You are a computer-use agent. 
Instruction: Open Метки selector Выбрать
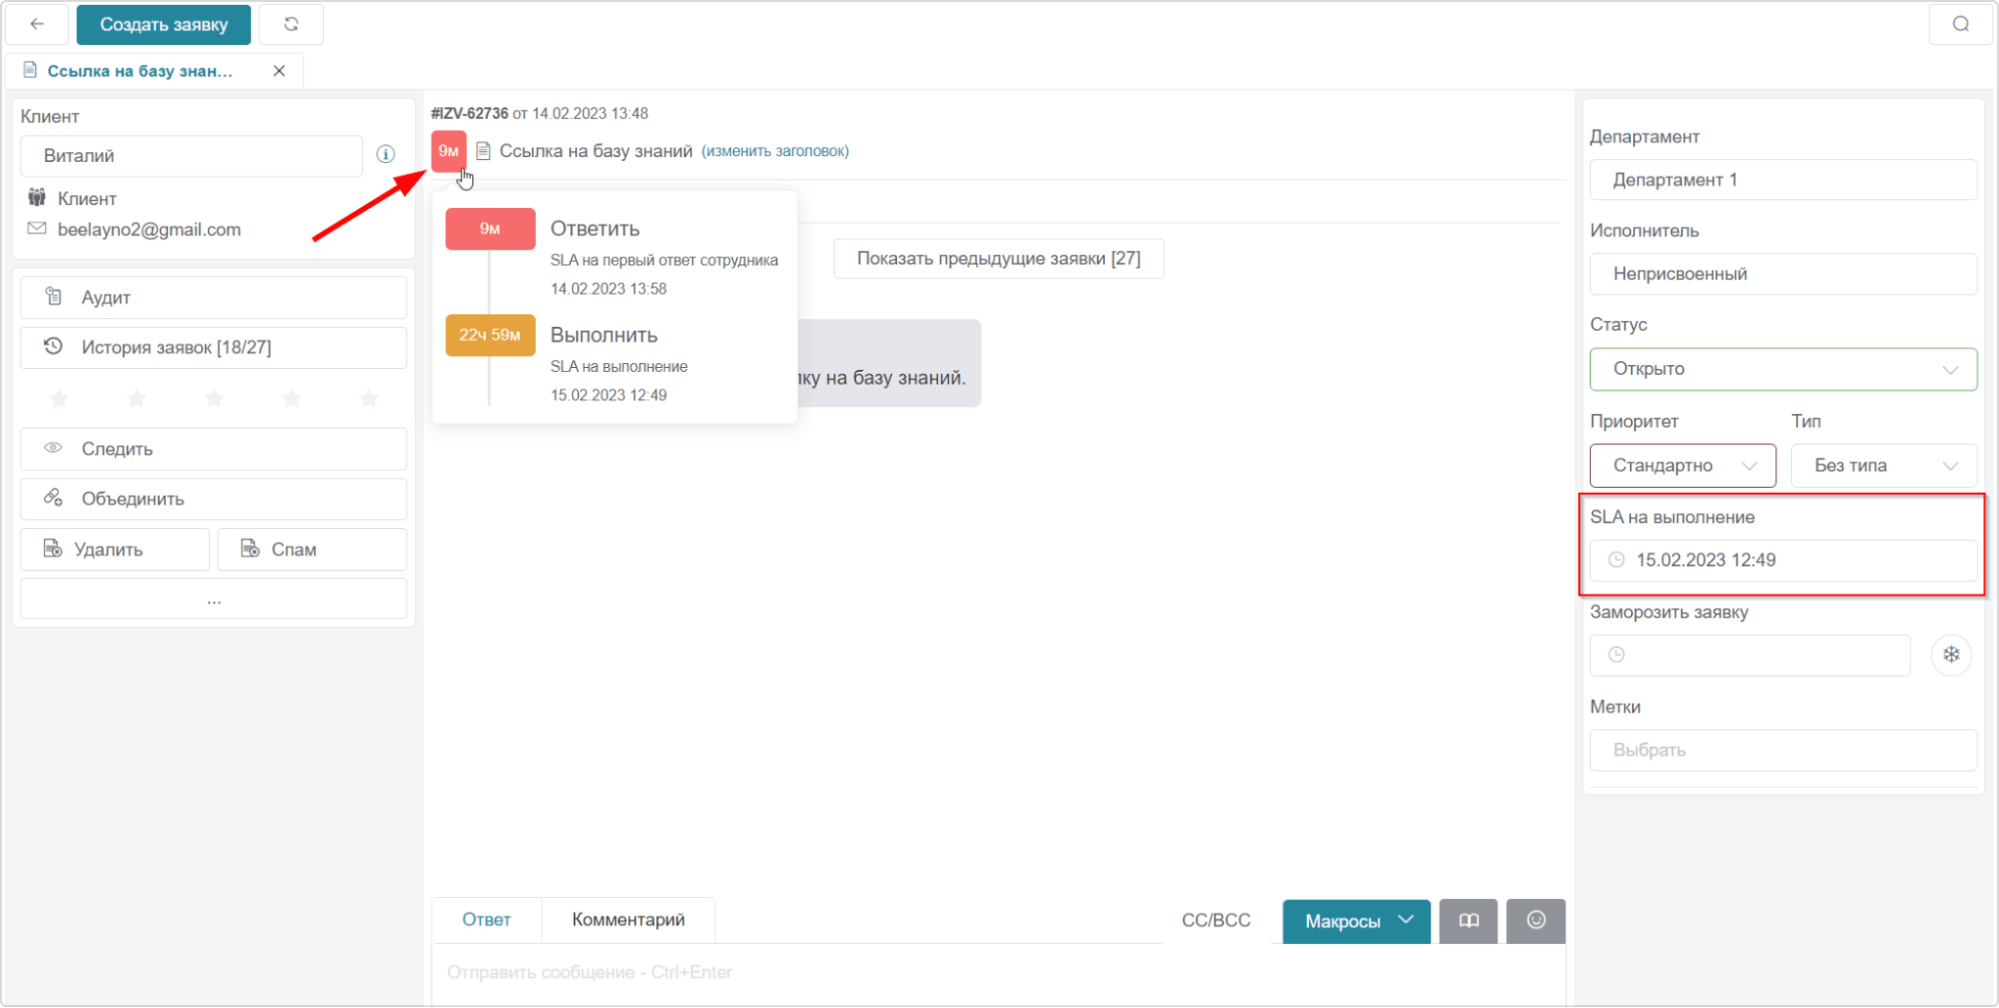click(1783, 750)
